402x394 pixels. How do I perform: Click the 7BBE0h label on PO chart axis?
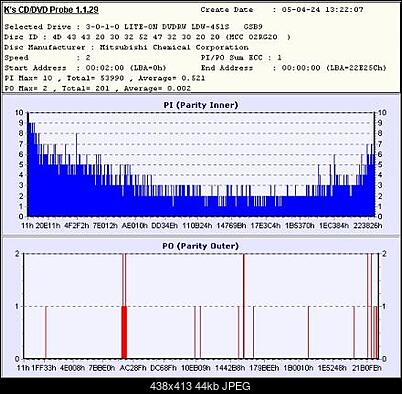tap(102, 368)
